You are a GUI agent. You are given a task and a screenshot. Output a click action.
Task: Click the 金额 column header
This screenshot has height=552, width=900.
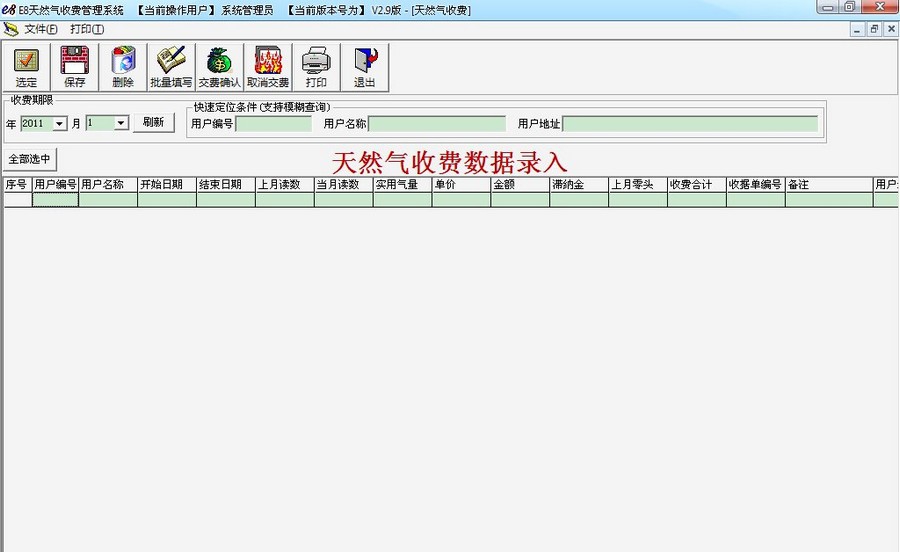point(520,185)
